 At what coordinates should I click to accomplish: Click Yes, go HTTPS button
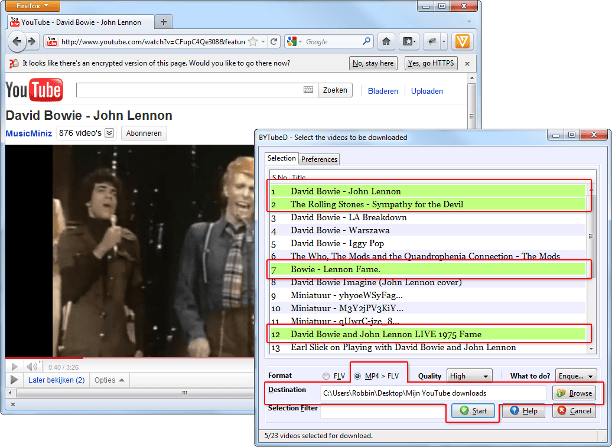[x=431, y=63]
